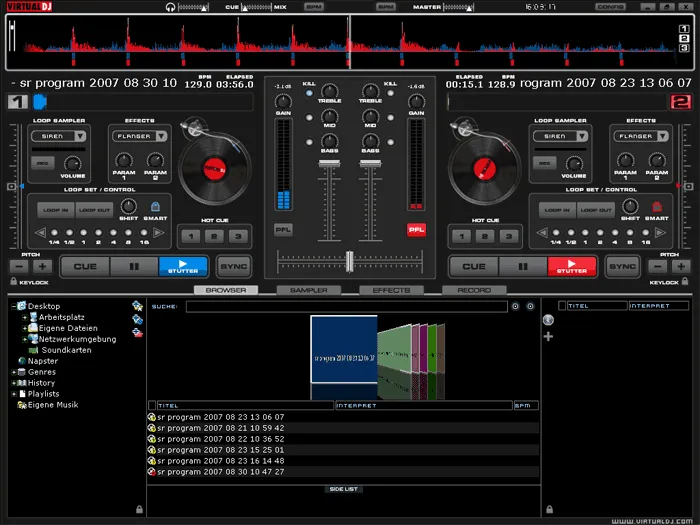This screenshot has width=700, height=525.
Task: Open left deck Siren sampler dropdown
Action: coord(80,136)
